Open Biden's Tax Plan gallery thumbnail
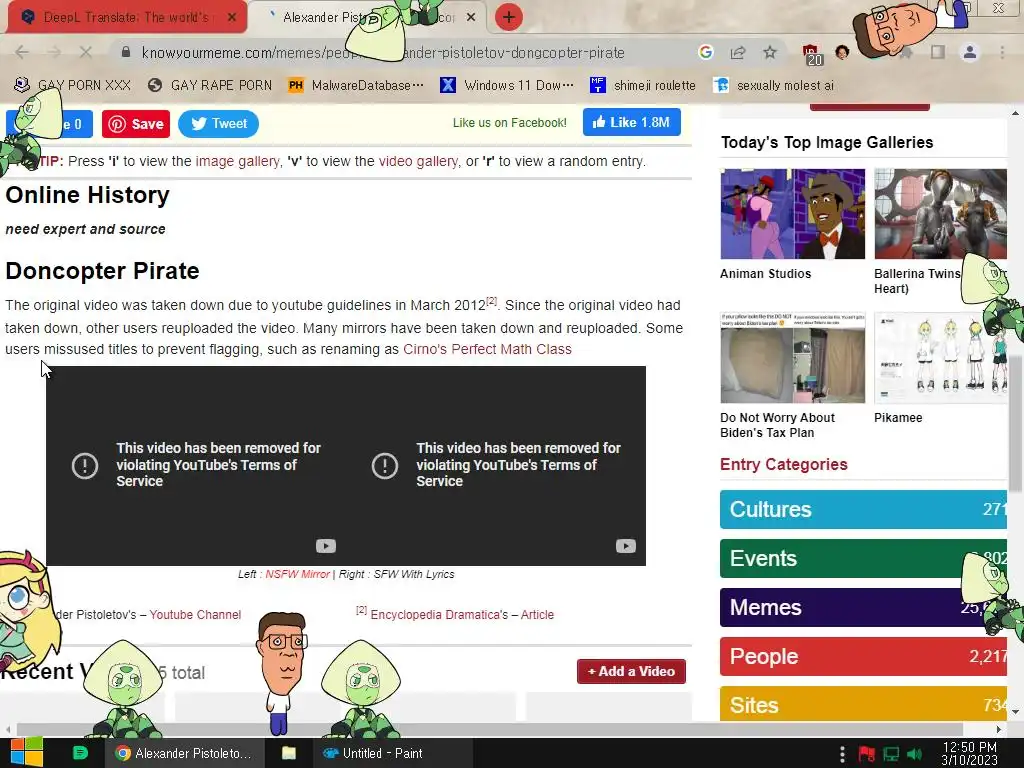The image size is (1024, 768). [x=793, y=358]
